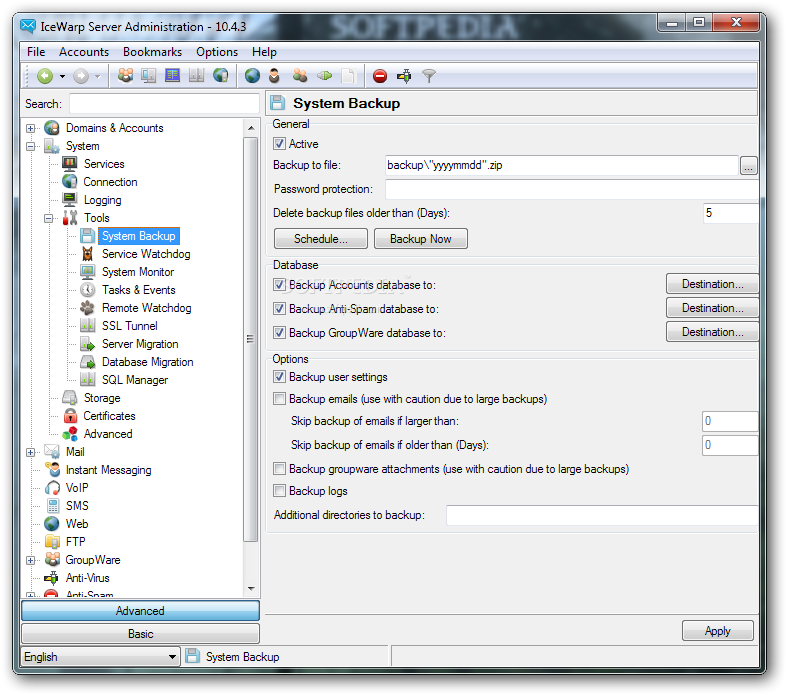The width and height of the screenshot is (787, 695).
Task: Click the two-computers toolbar icon
Action: pyautogui.click(x=149, y=76)
